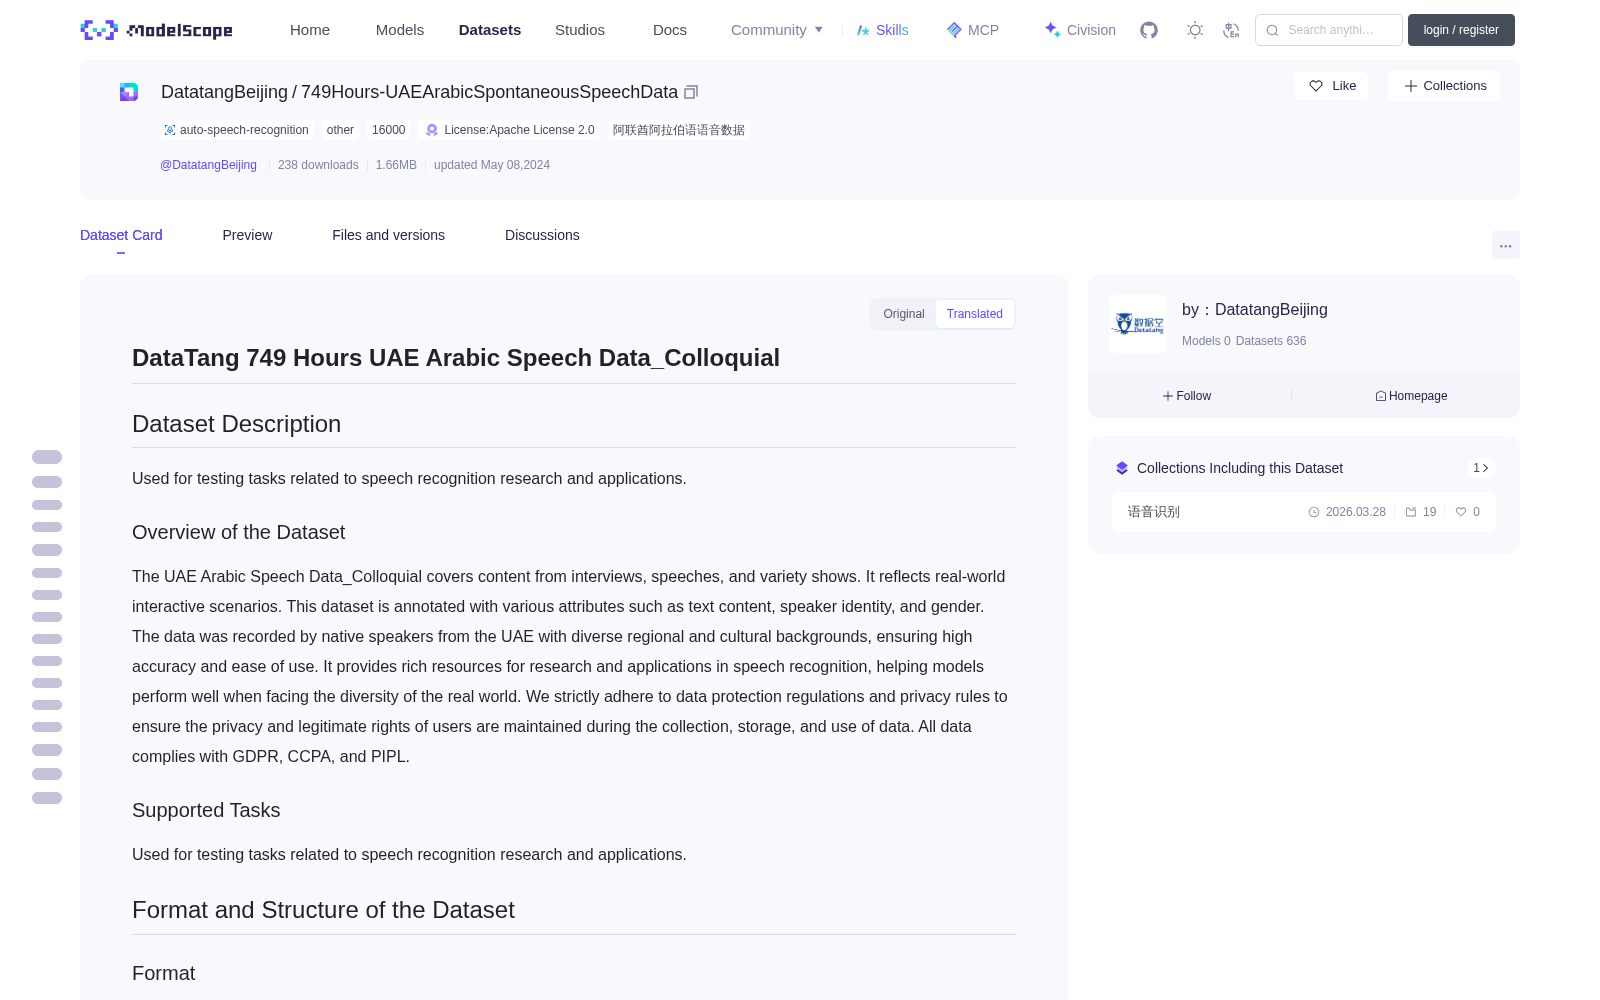Viewport: 1600px width, 1000px height.
Task: Jump to section via first outline marker
Action: [x=47, y=457]
